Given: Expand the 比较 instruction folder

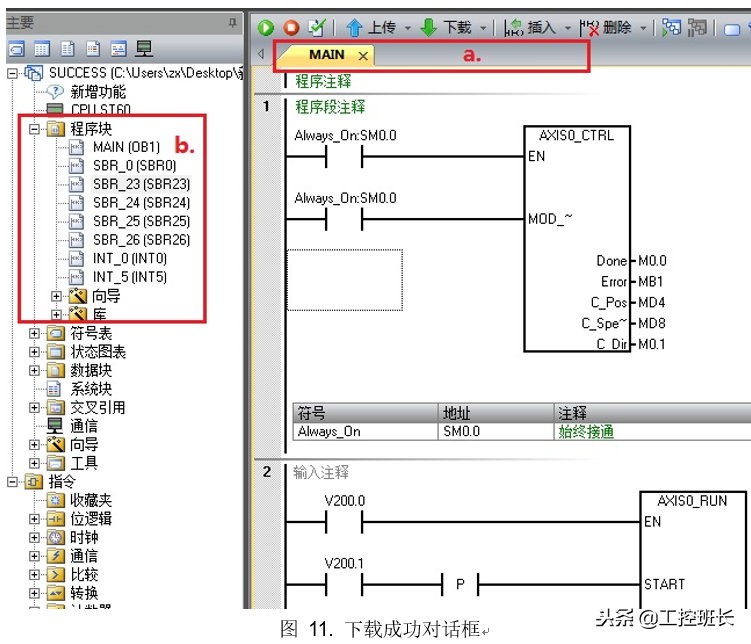Looking at the screenshot, I should pos(34,575).
